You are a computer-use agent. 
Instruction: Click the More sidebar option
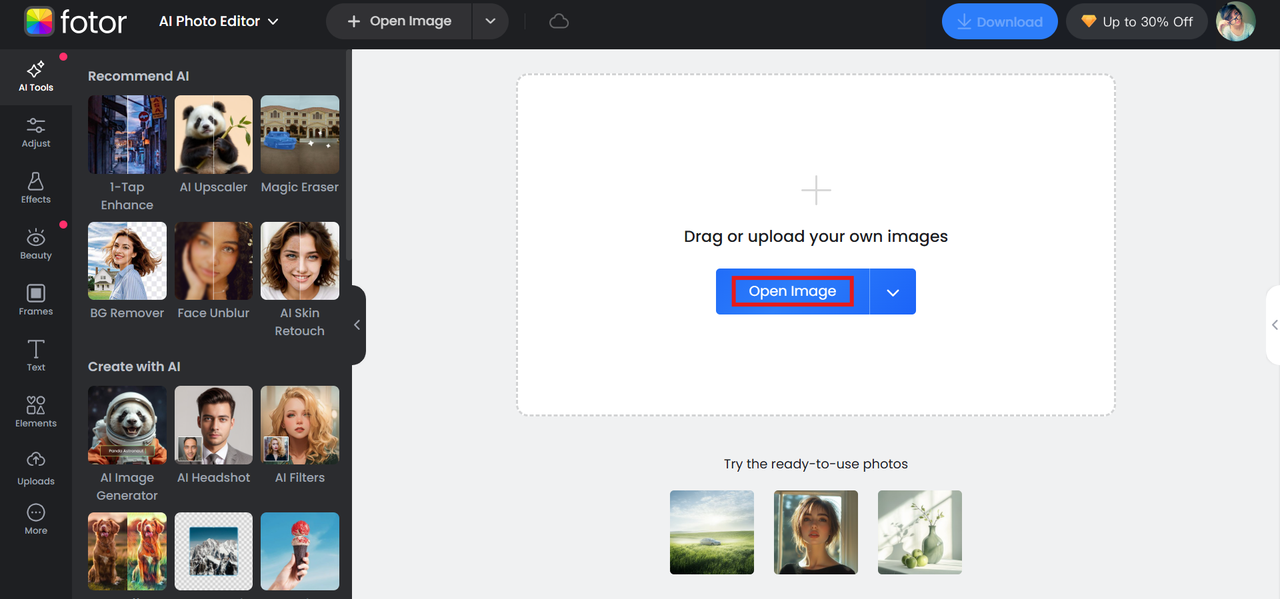pyautogui.click(x=36, y=519)
